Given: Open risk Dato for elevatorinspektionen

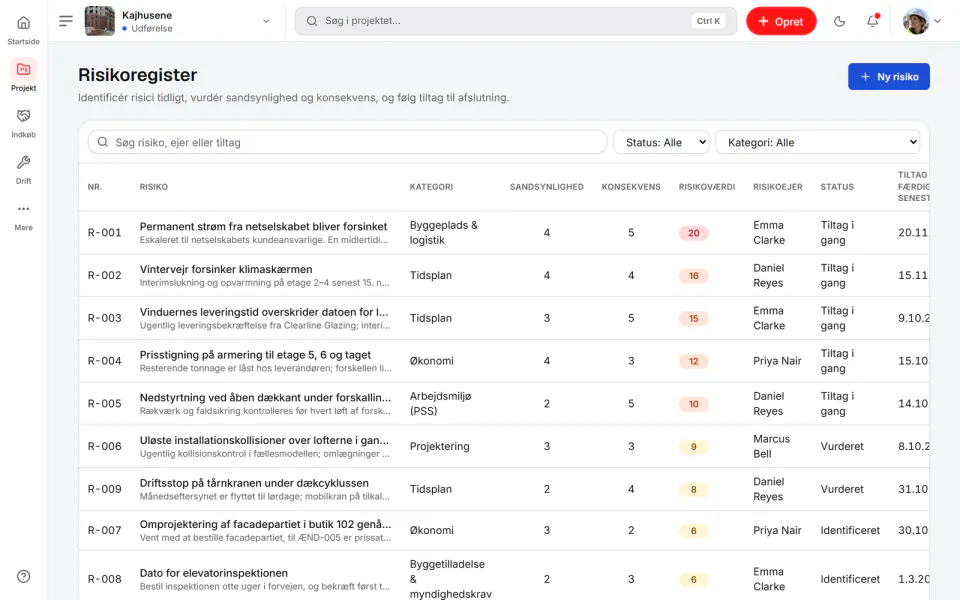Looking at the screenshot, I should 214,574.
